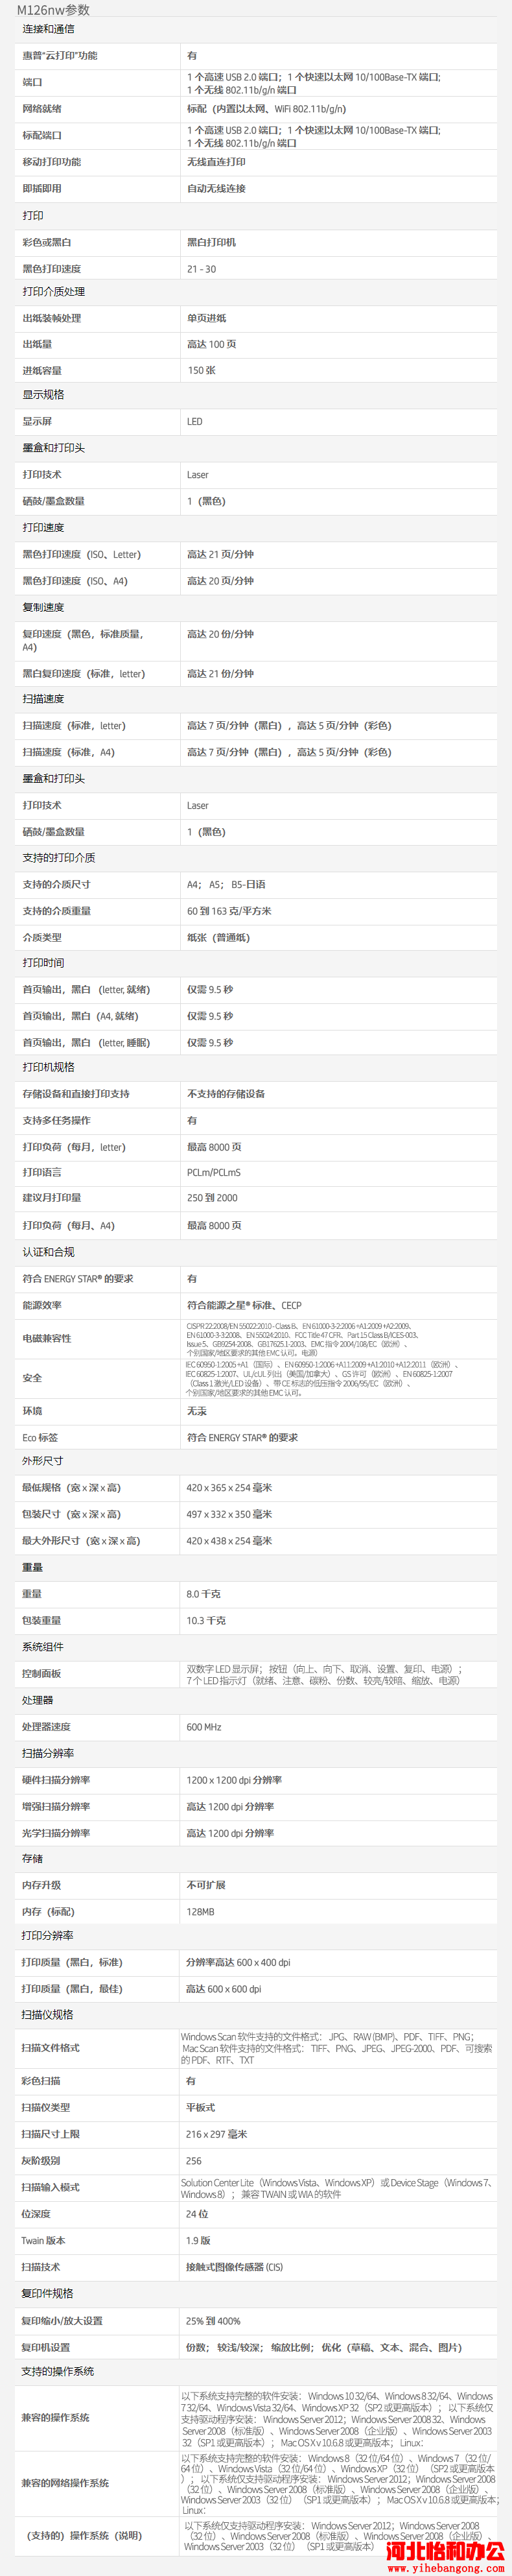Click the display value "LED"
Image resolution: width=512 pixels, height=2576 pixels.
pyautogui.click(x=195, y=422)
